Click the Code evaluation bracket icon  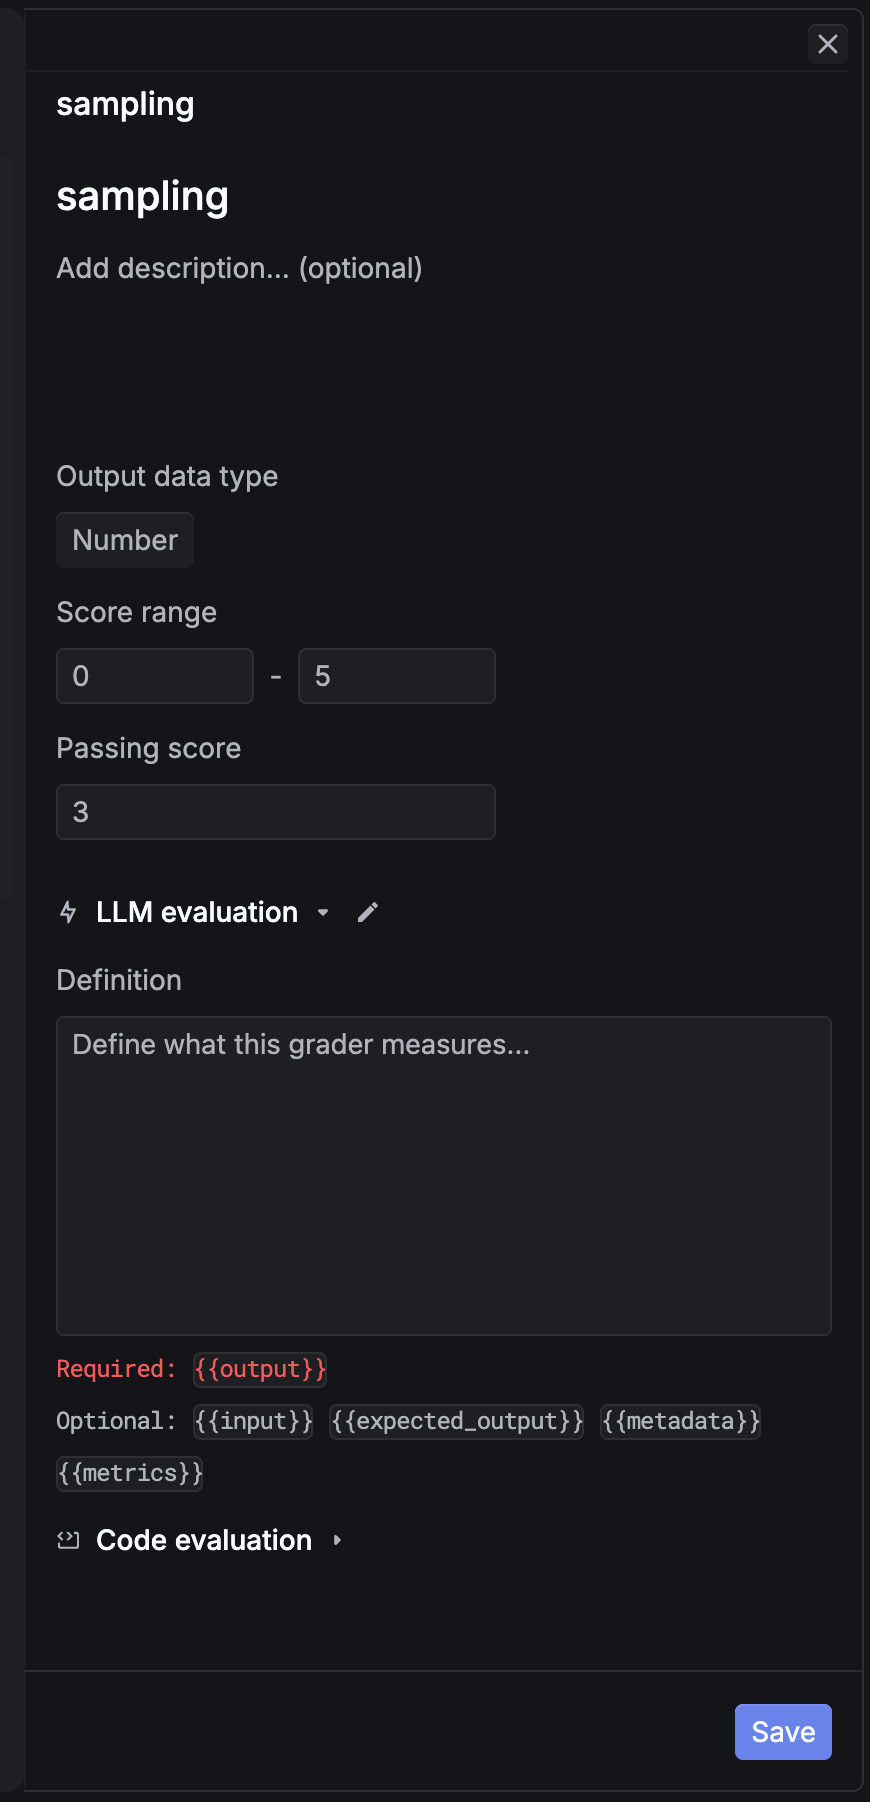coord(68,1540)
